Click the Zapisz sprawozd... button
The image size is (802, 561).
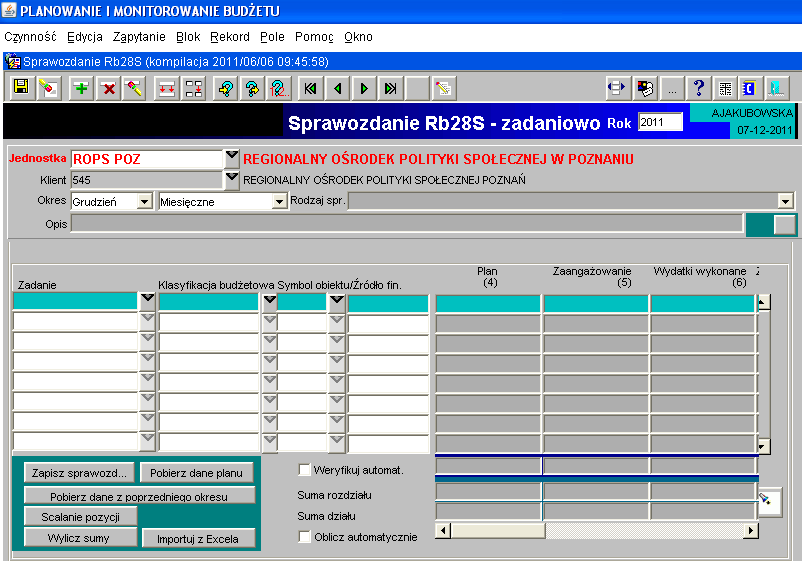tap(79, 473)
